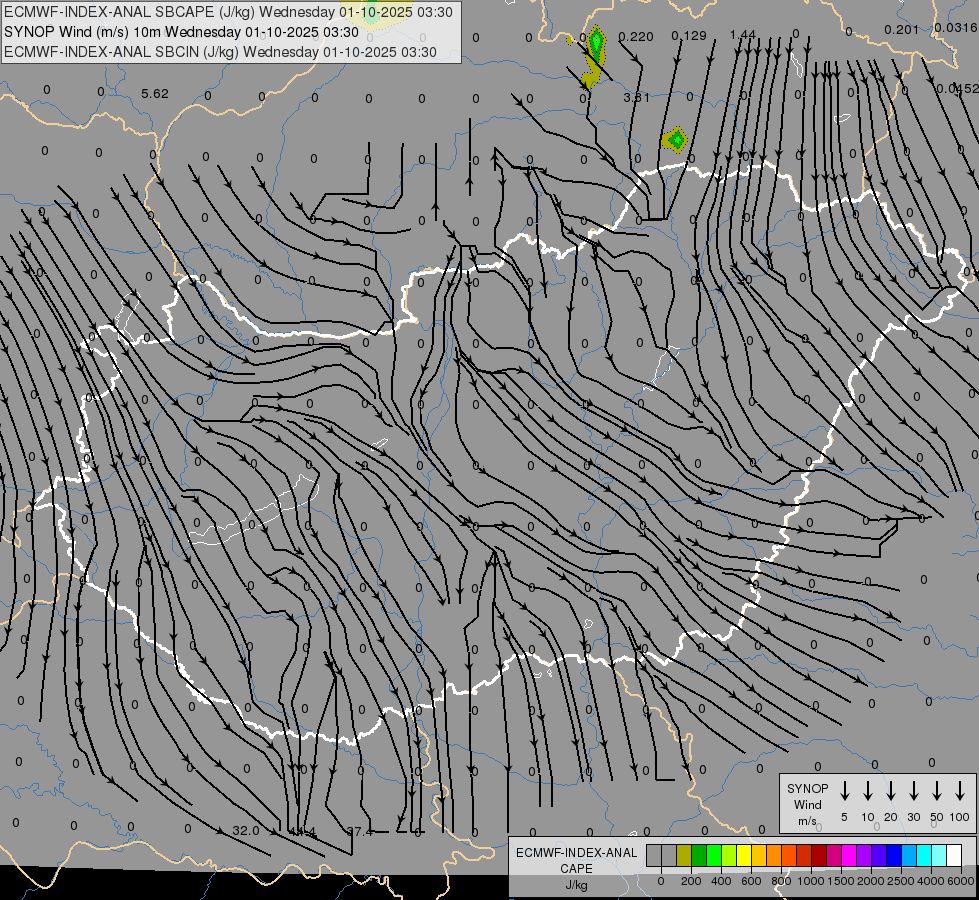
Task: Select the yellow swatch in CAPE color bar
Action: (744, 855)
